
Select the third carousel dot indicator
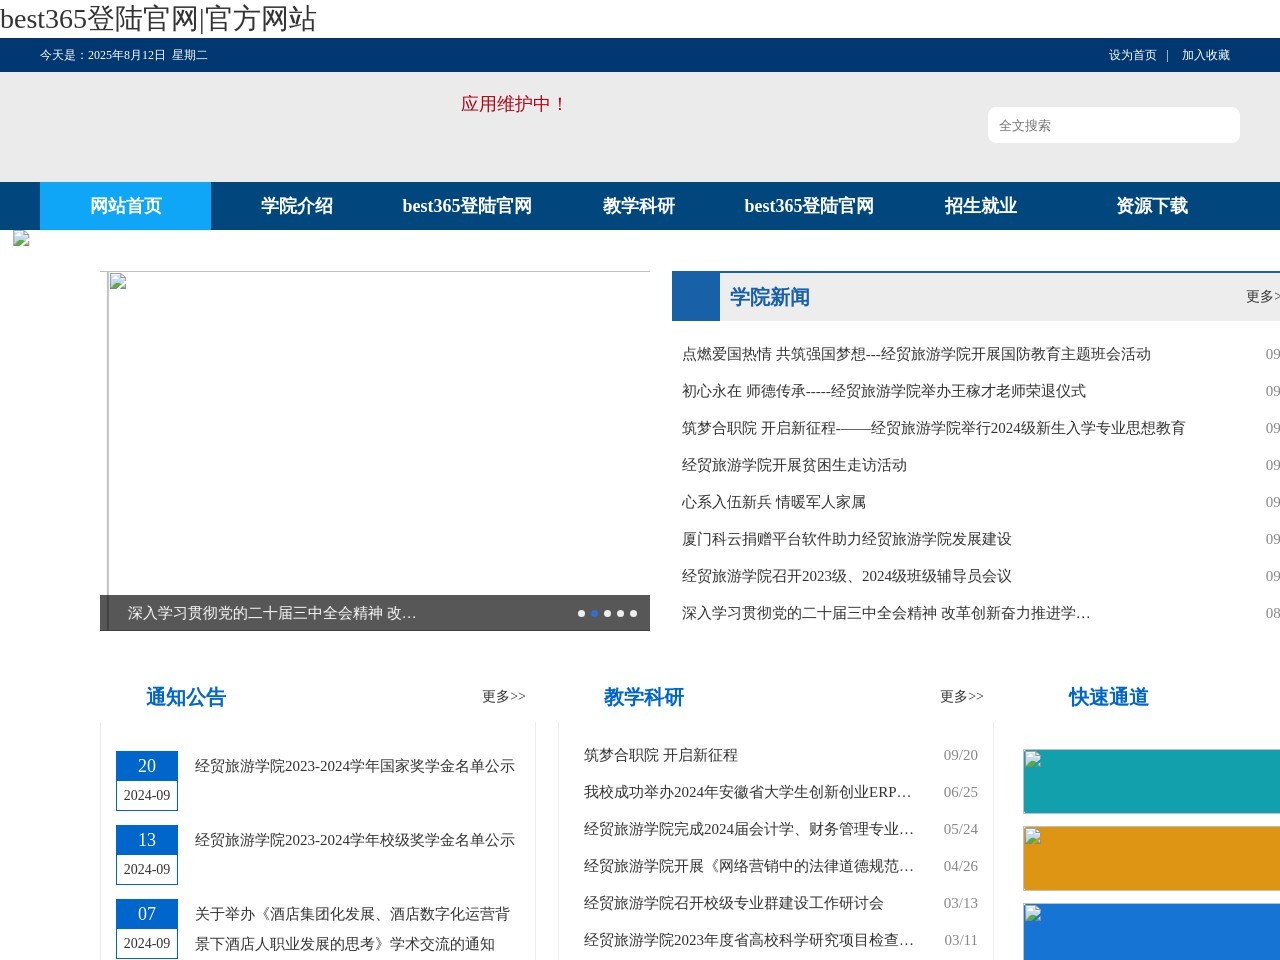[607, 613]
